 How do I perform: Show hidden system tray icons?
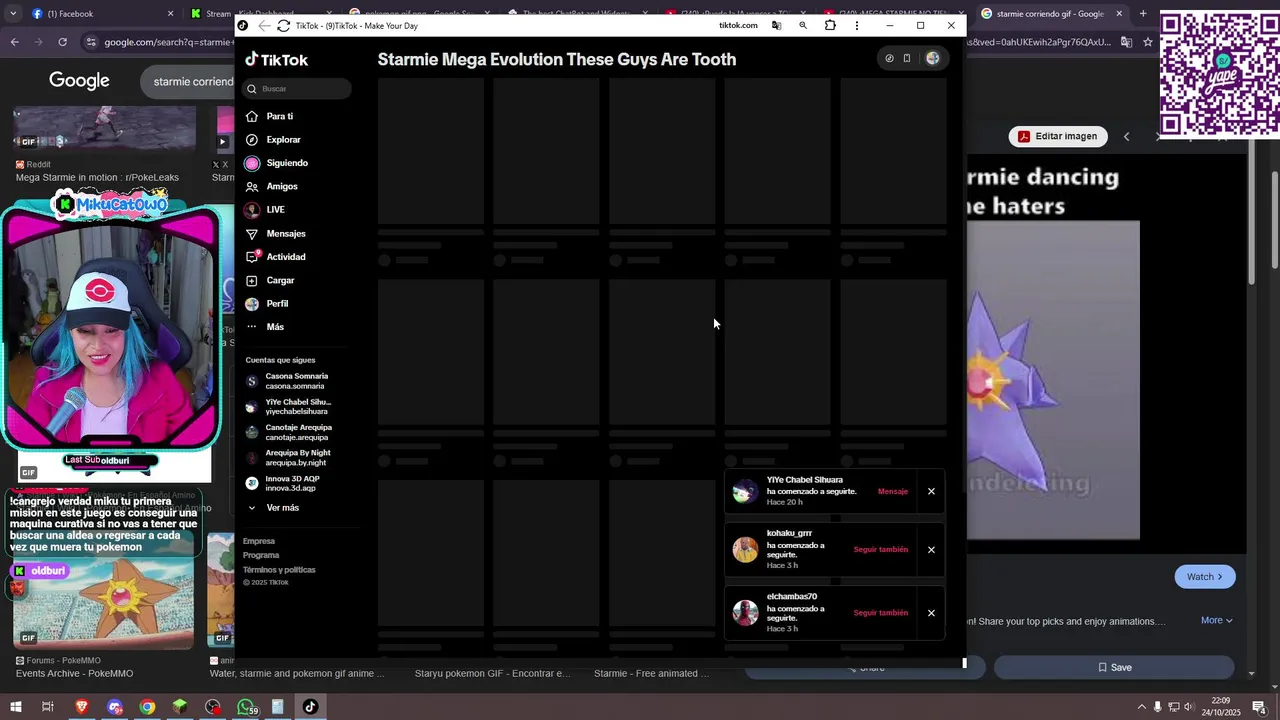[x=1141, y=707]
